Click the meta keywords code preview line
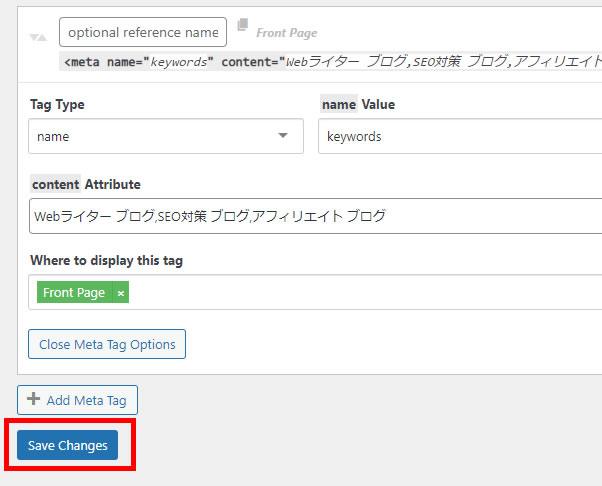The width and height of the screenshot is (602, 486). pos(330,61)
